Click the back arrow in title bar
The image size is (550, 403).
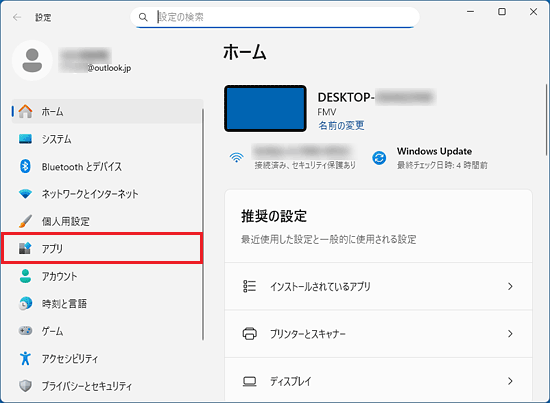[17, 17]
